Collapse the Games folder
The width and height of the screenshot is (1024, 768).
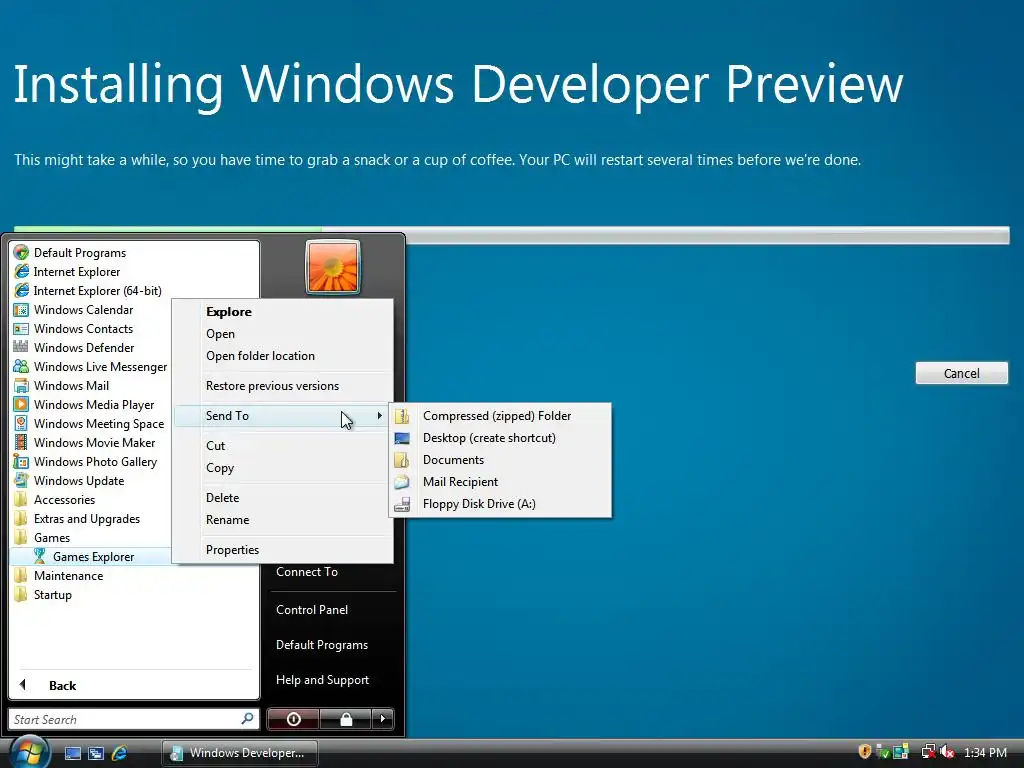[x=52, y=537]
